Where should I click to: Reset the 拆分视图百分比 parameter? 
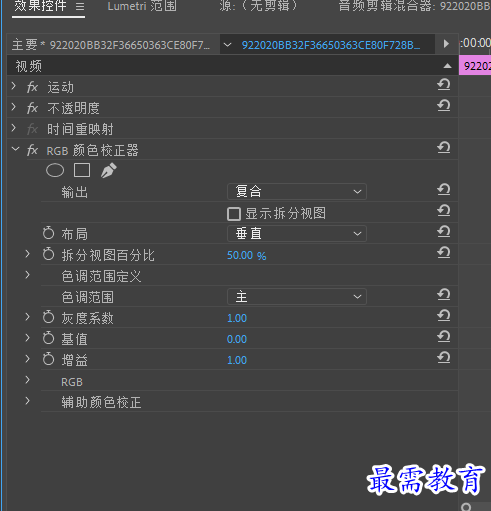(444, 253)
